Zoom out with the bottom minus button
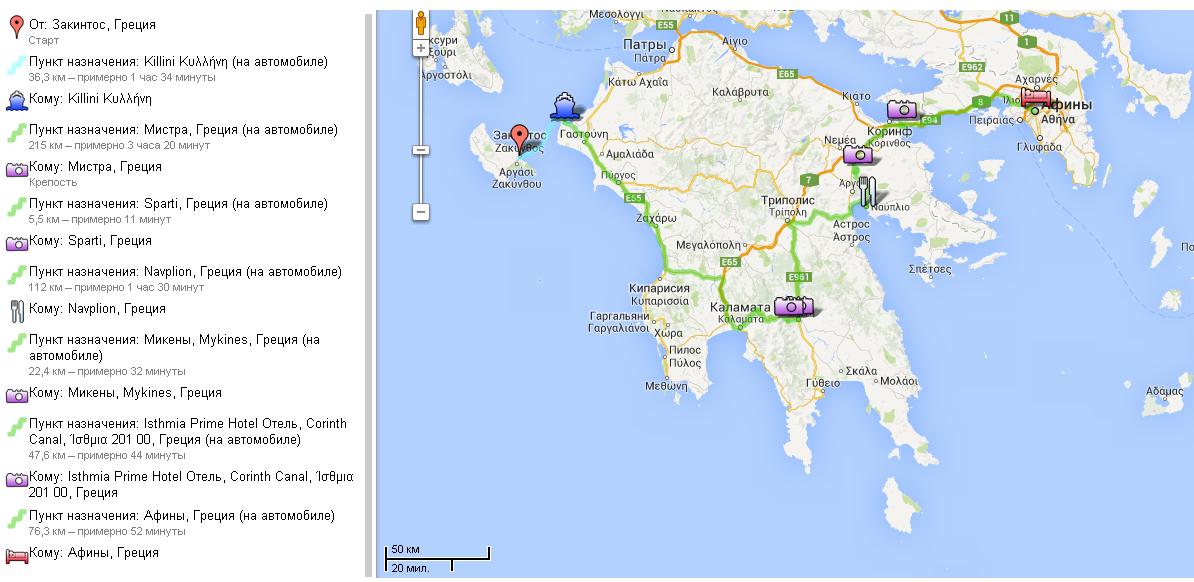 422,212
